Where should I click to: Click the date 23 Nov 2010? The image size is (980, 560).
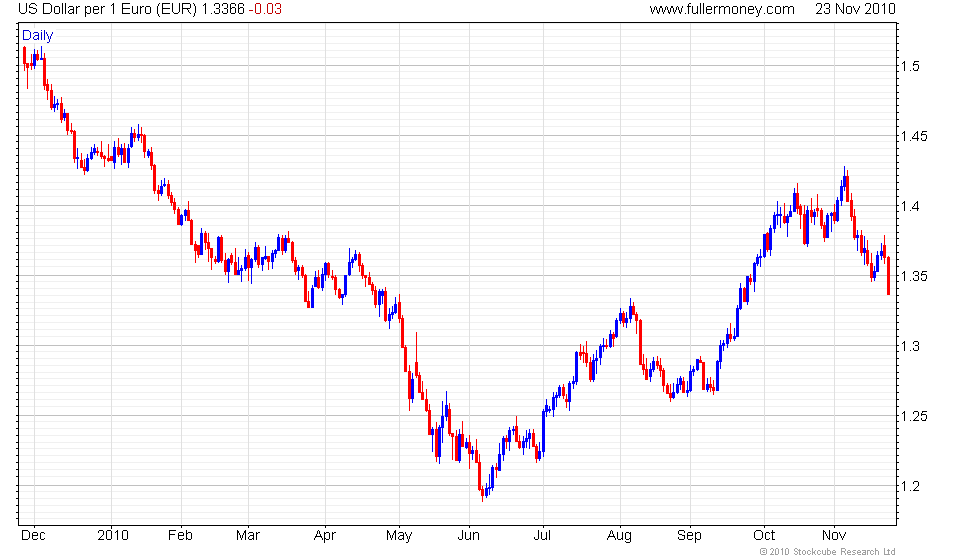coord(855,9)
